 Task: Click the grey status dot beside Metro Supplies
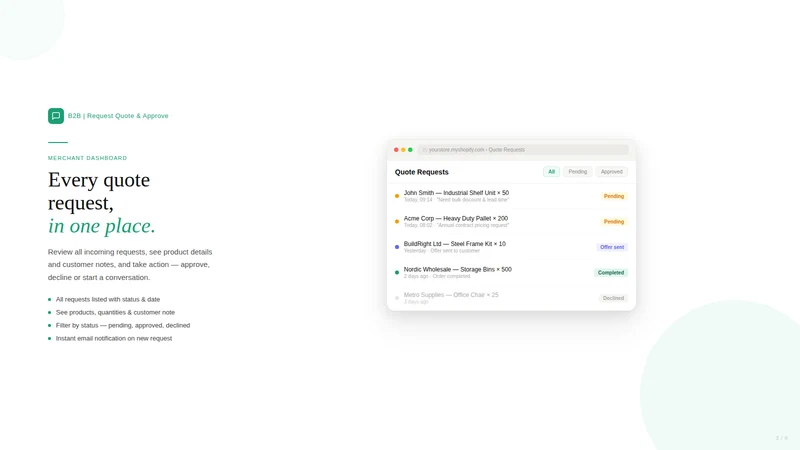(x=397, y=298)
